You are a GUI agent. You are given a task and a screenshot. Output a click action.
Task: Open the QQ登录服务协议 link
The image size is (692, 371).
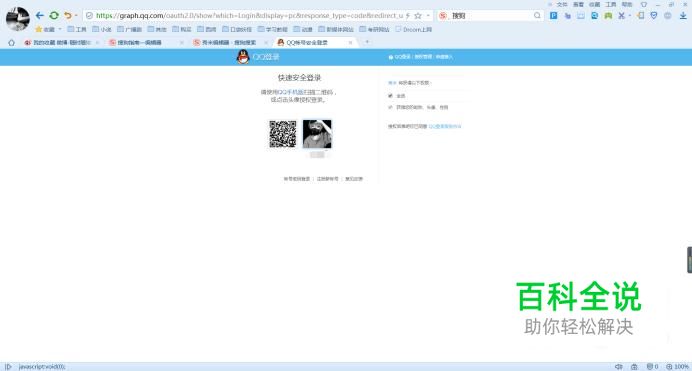(x=445, y=126)
